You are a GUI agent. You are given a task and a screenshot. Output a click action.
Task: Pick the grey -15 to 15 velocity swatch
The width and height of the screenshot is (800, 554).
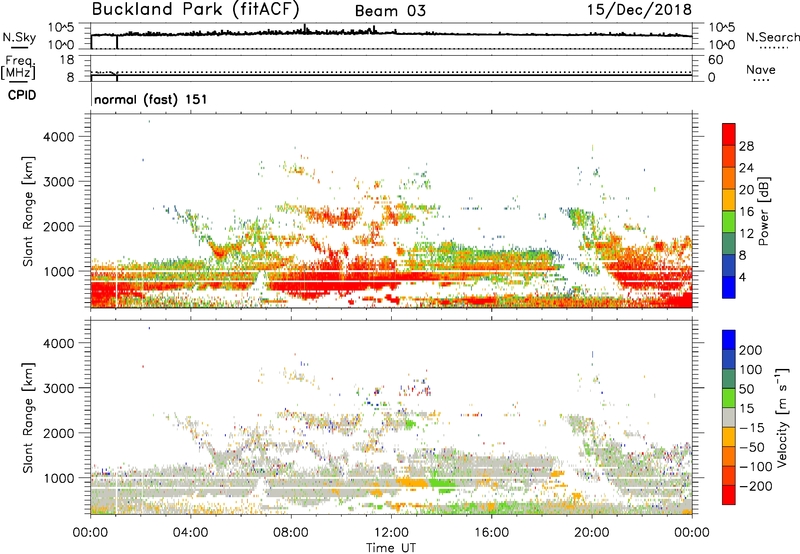(x=729, y=417)
